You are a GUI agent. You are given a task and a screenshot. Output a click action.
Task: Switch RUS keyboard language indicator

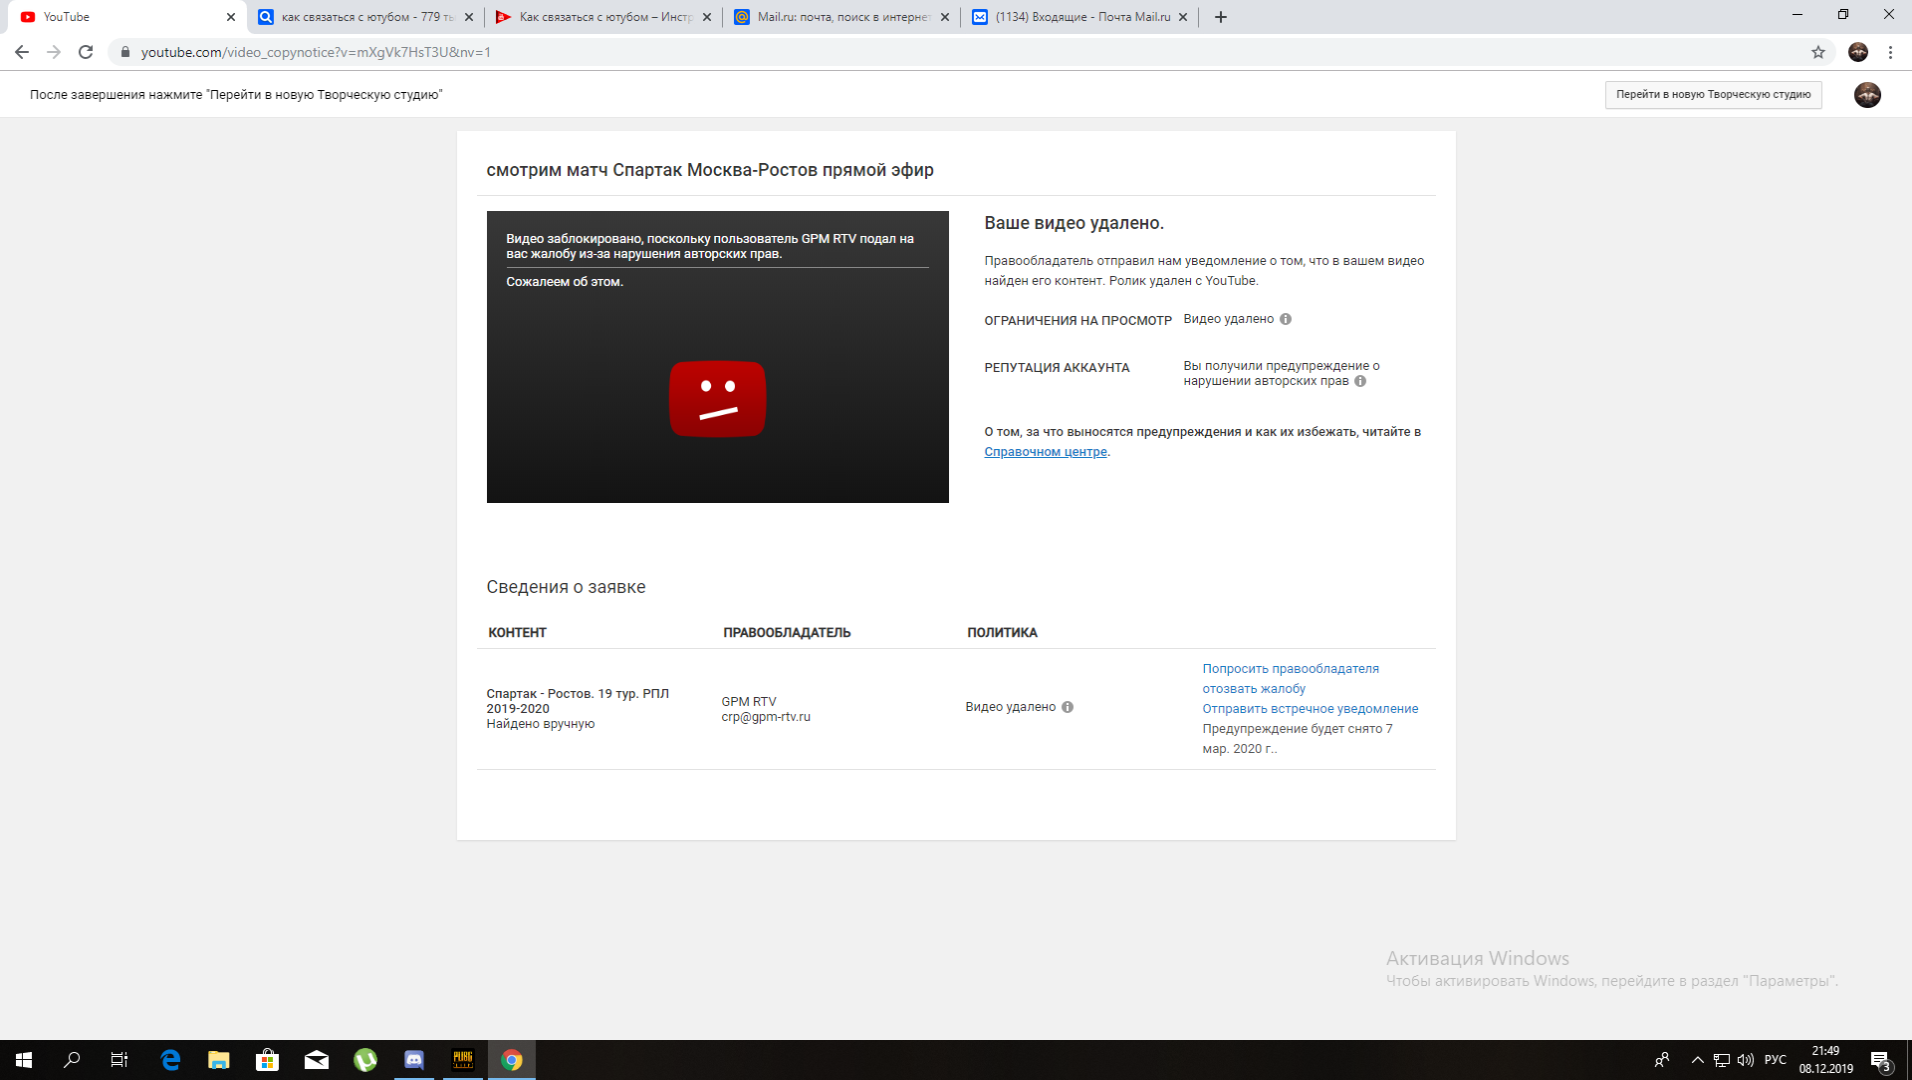tap(1775, 1060)
